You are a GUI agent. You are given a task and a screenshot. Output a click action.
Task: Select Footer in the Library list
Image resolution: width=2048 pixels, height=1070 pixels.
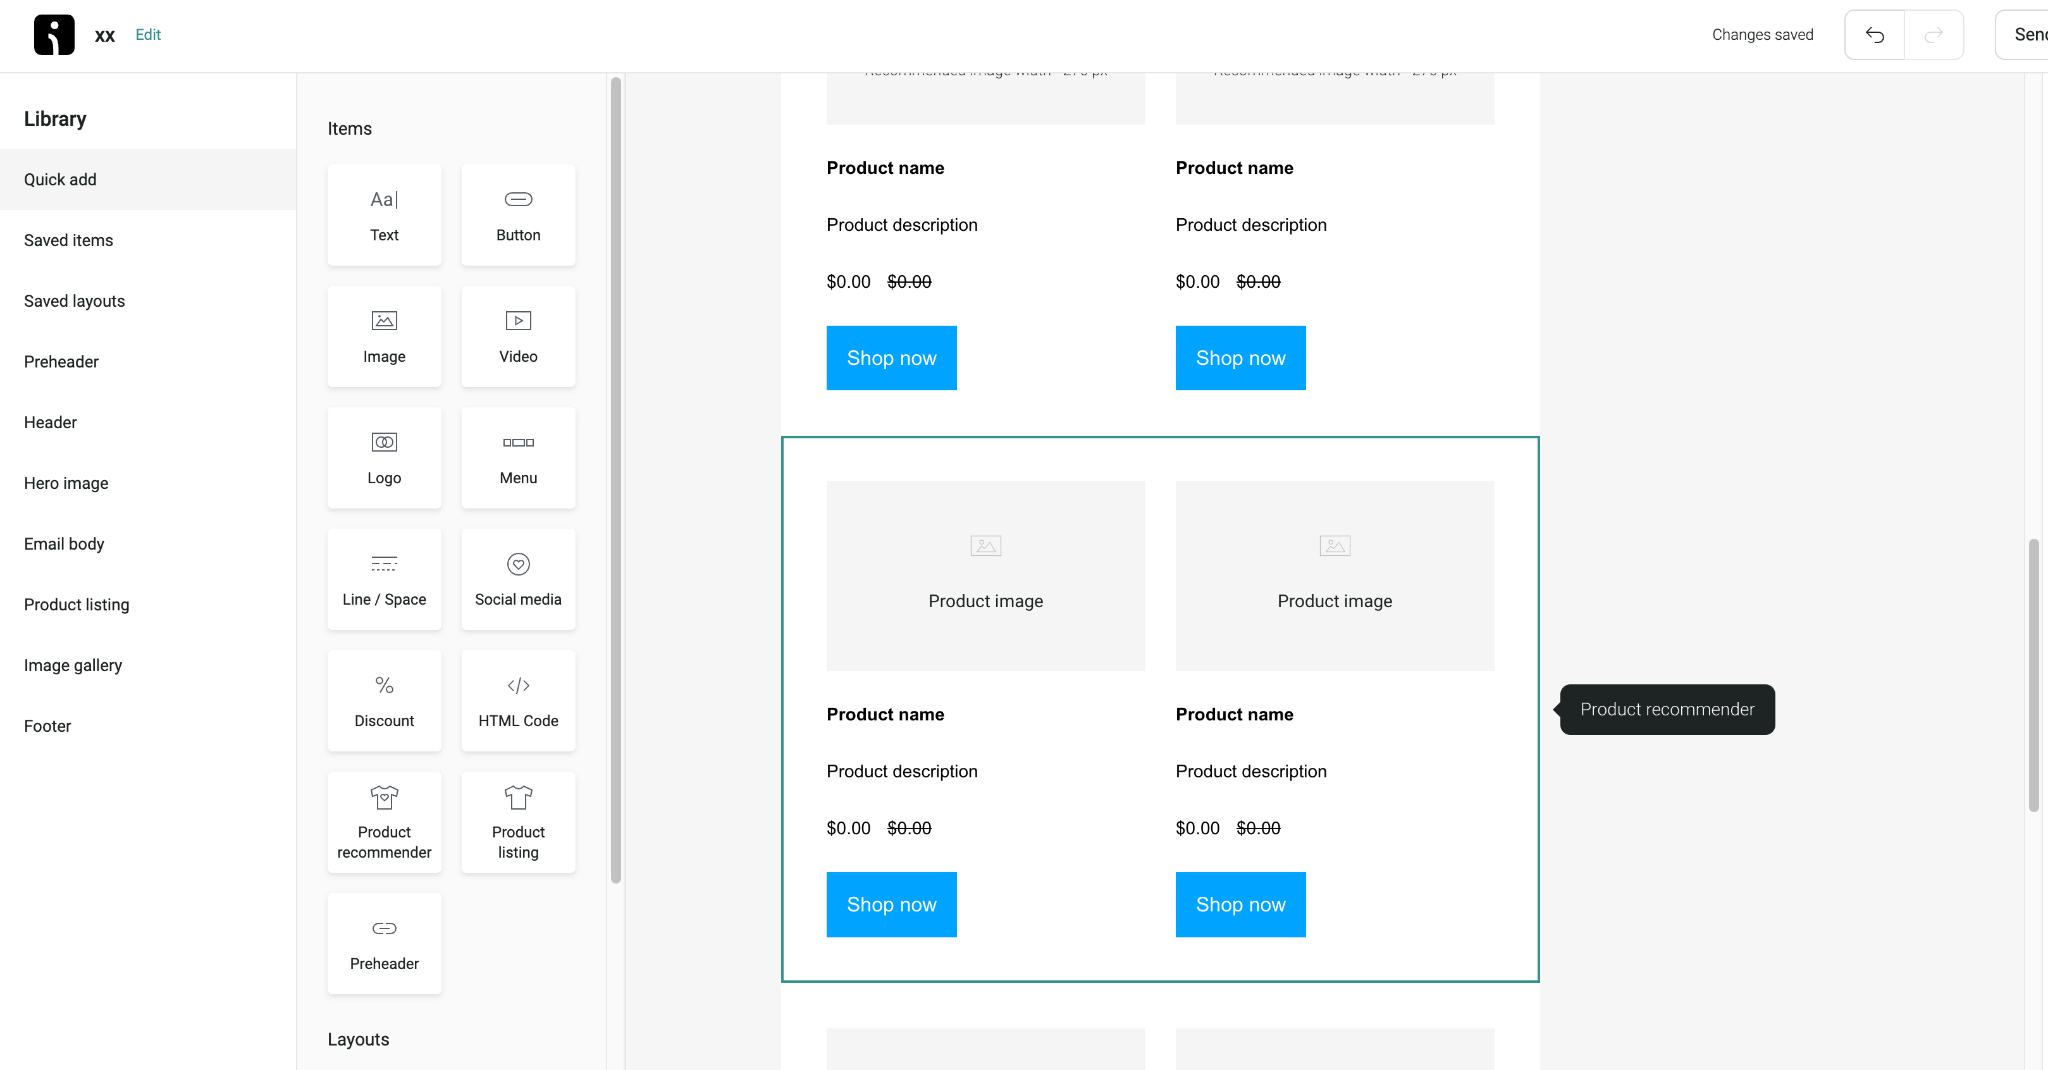(47, 726)
